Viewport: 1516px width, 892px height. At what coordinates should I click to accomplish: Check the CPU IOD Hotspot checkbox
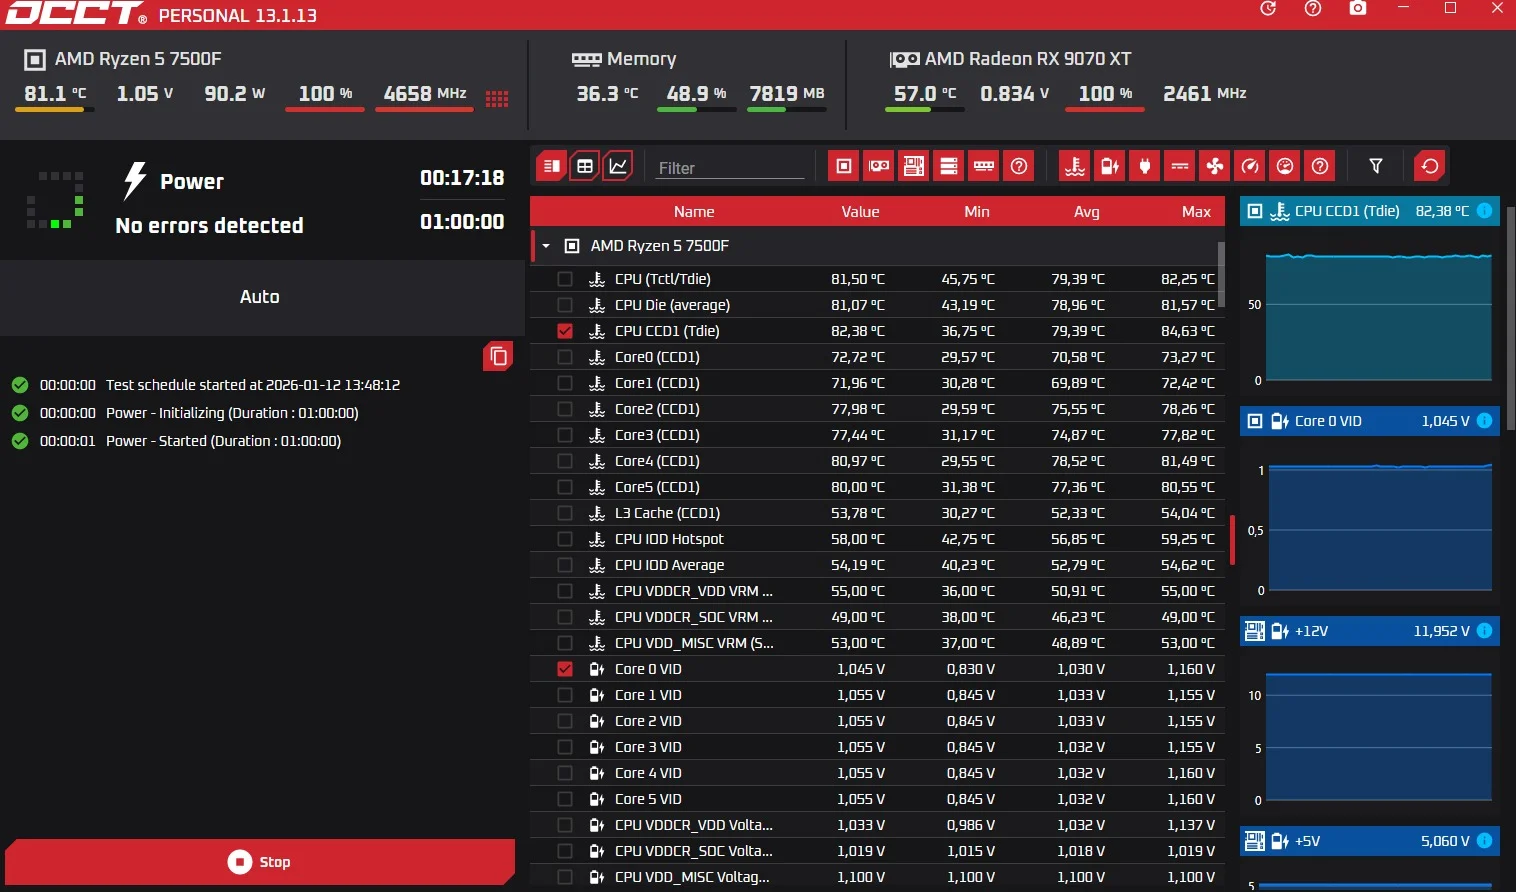(x=565, y=539)
